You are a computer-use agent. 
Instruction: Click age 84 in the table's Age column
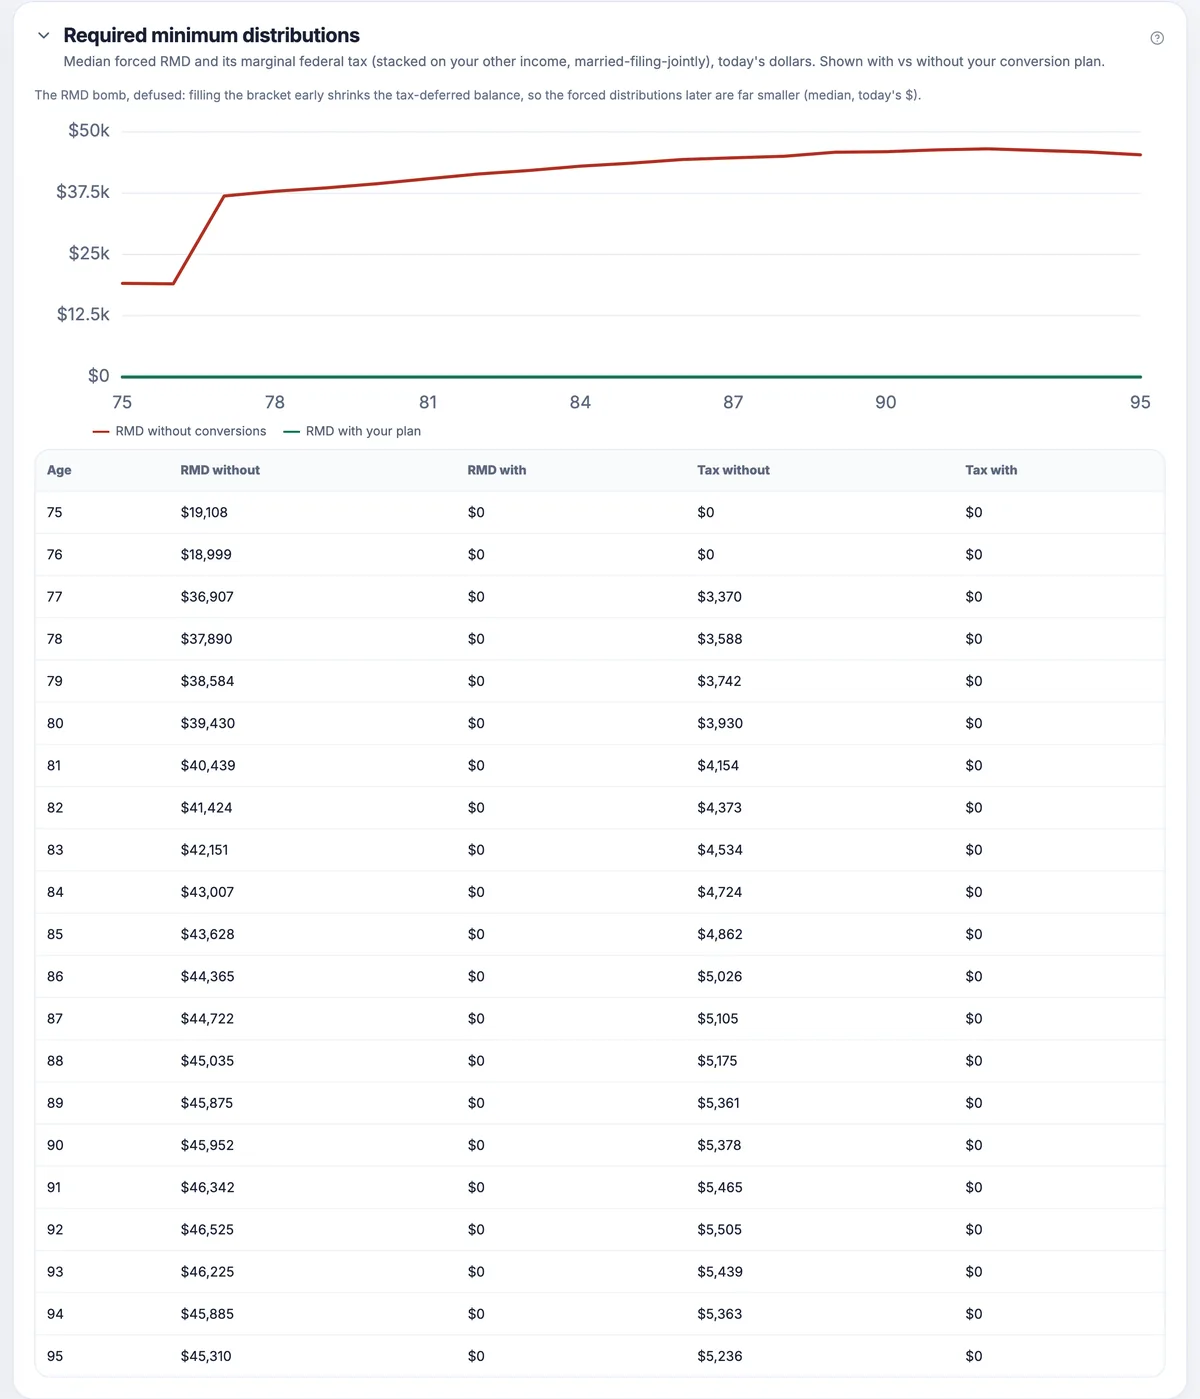click(55, 892)
